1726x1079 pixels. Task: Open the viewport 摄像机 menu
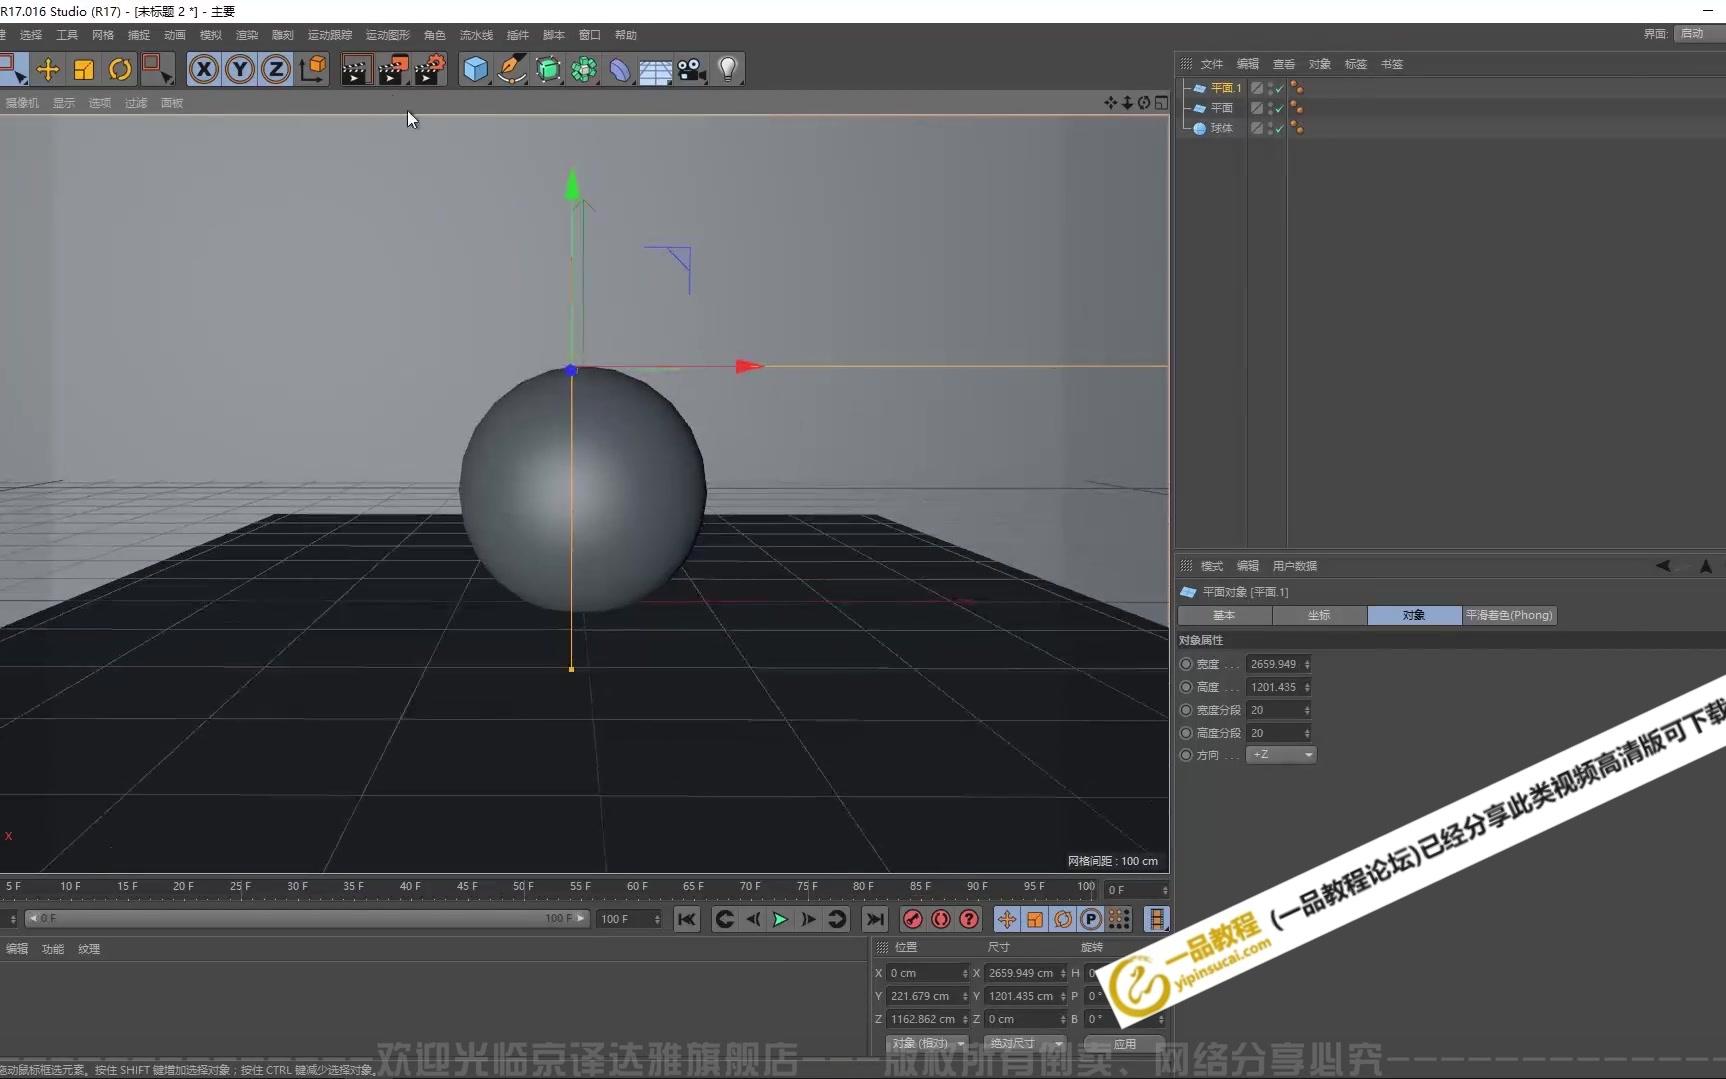pos(22,103)
